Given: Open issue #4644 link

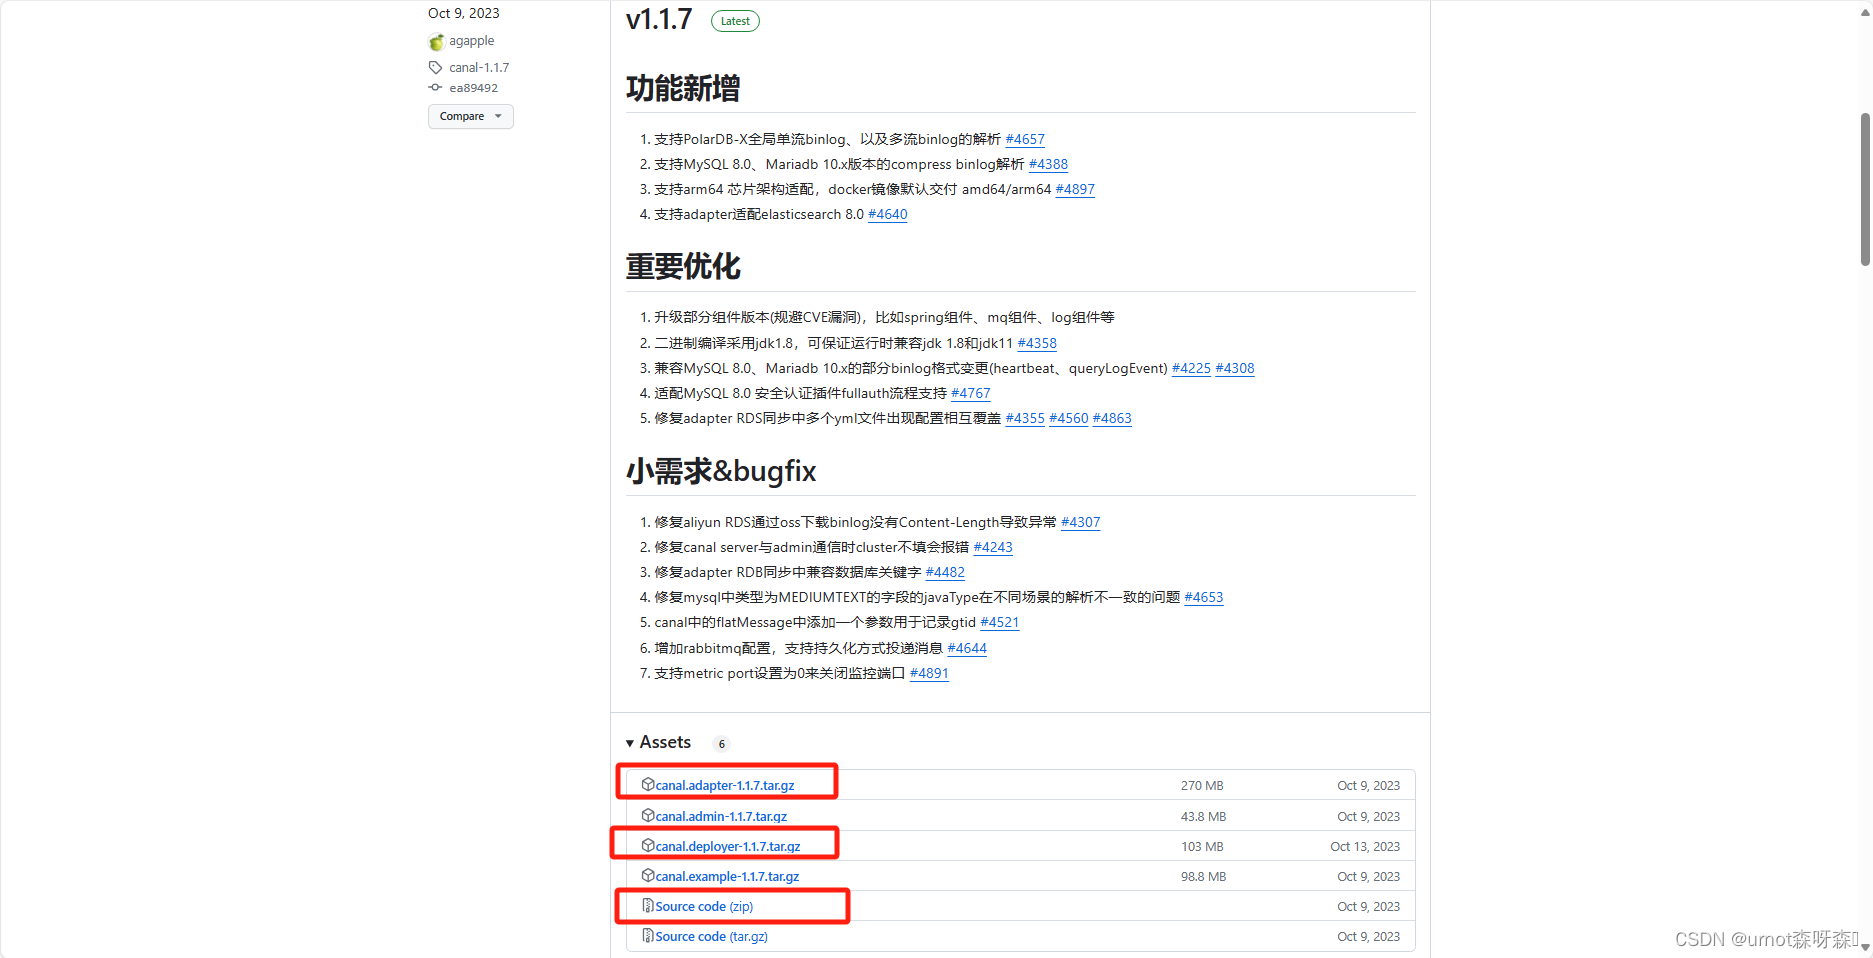Looking at the screenshot, I should click(x=967, y=648).
